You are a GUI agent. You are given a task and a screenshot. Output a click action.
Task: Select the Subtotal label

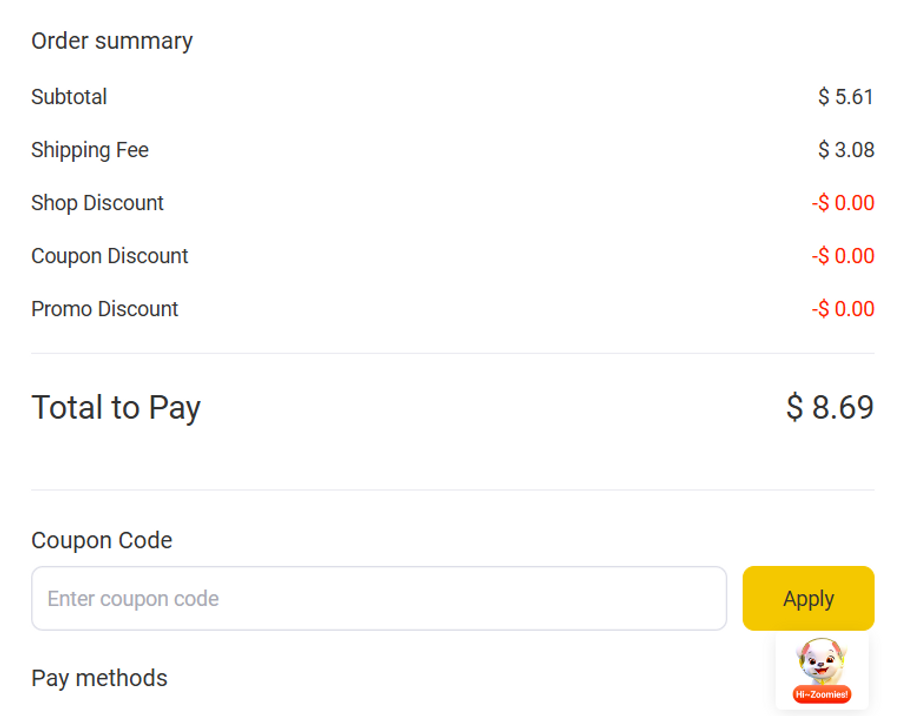coord(69,97)
